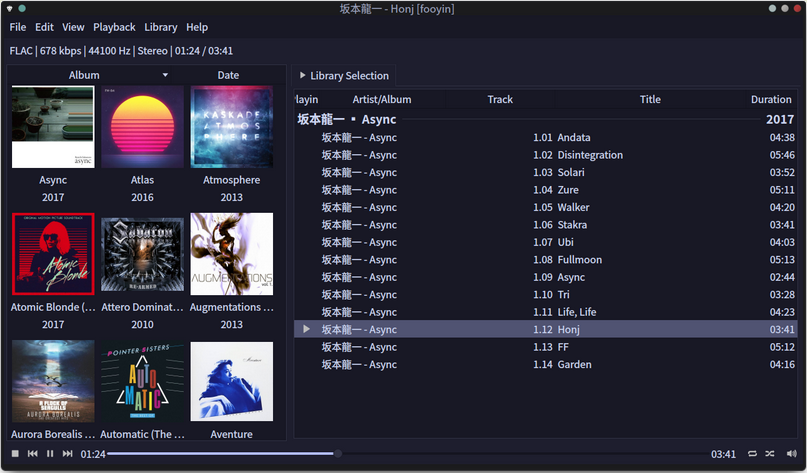Select track 1.09 Async
This screenshot has width=807, height=473.
click(x=546, y=277)
